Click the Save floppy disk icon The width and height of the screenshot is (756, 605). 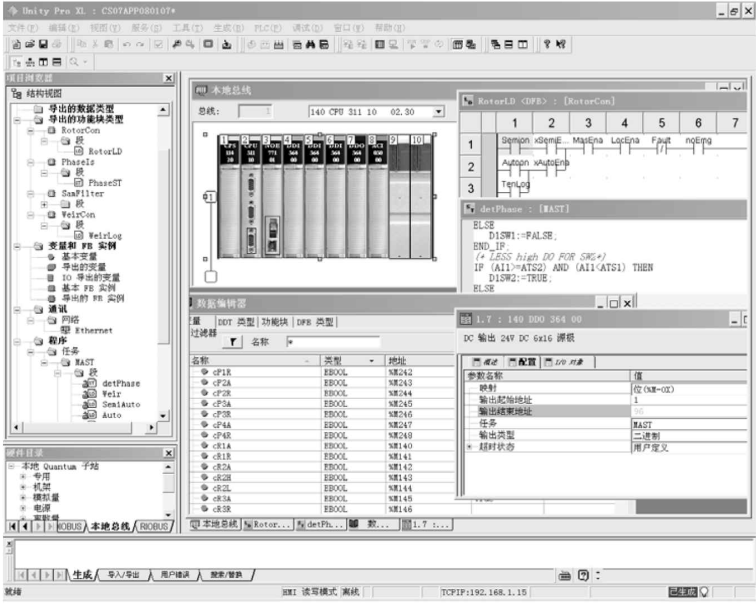[x=43, y=44]
